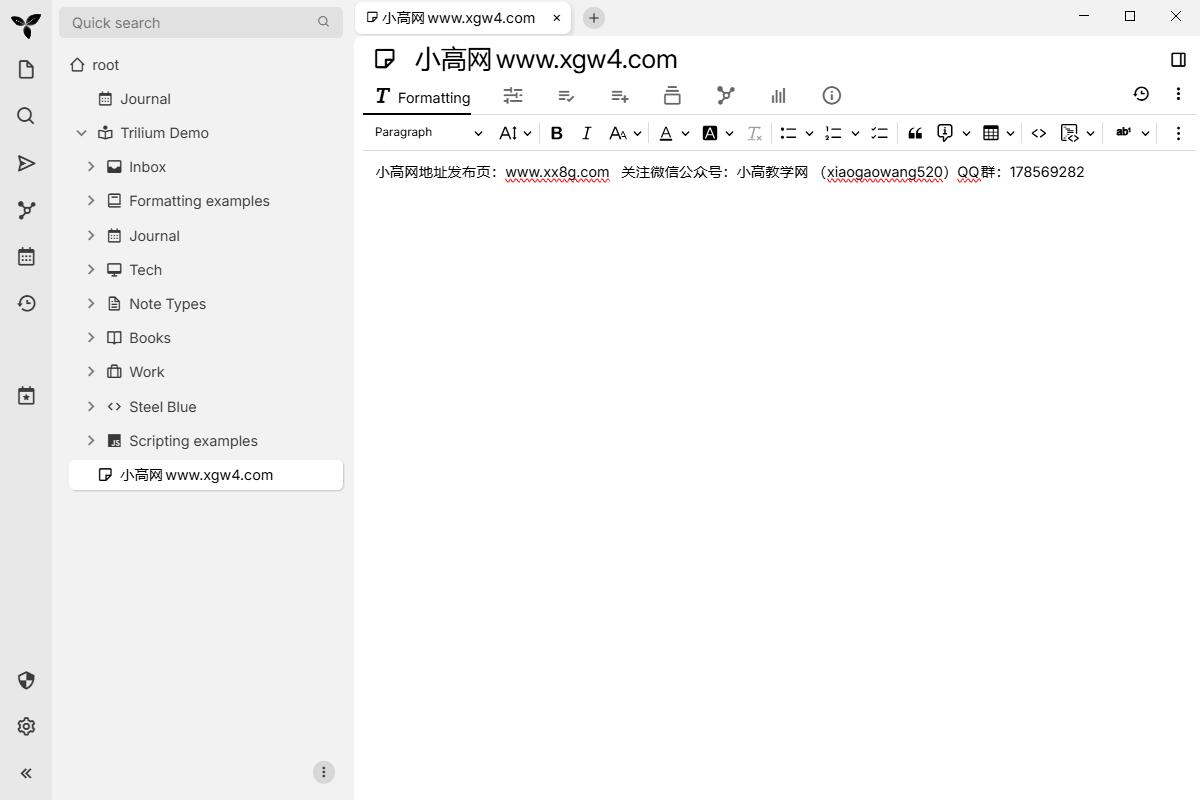Click the note title field
The width and height of the screenshot is (1200, 800).
pyautogui.click(x=782, y=59)
